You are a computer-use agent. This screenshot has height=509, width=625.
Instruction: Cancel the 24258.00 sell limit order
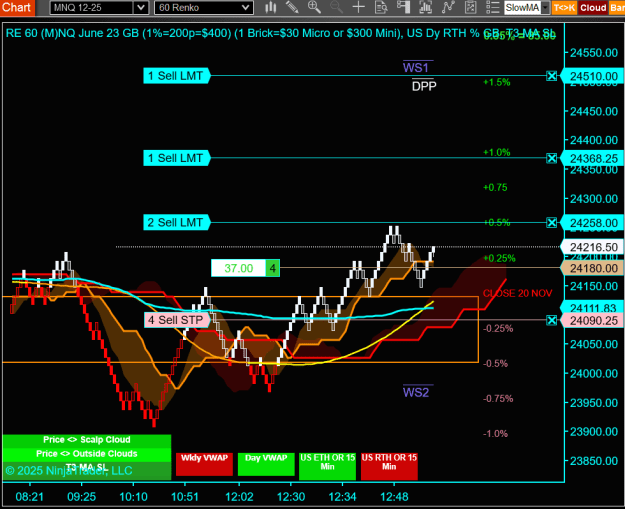[551, 222]
